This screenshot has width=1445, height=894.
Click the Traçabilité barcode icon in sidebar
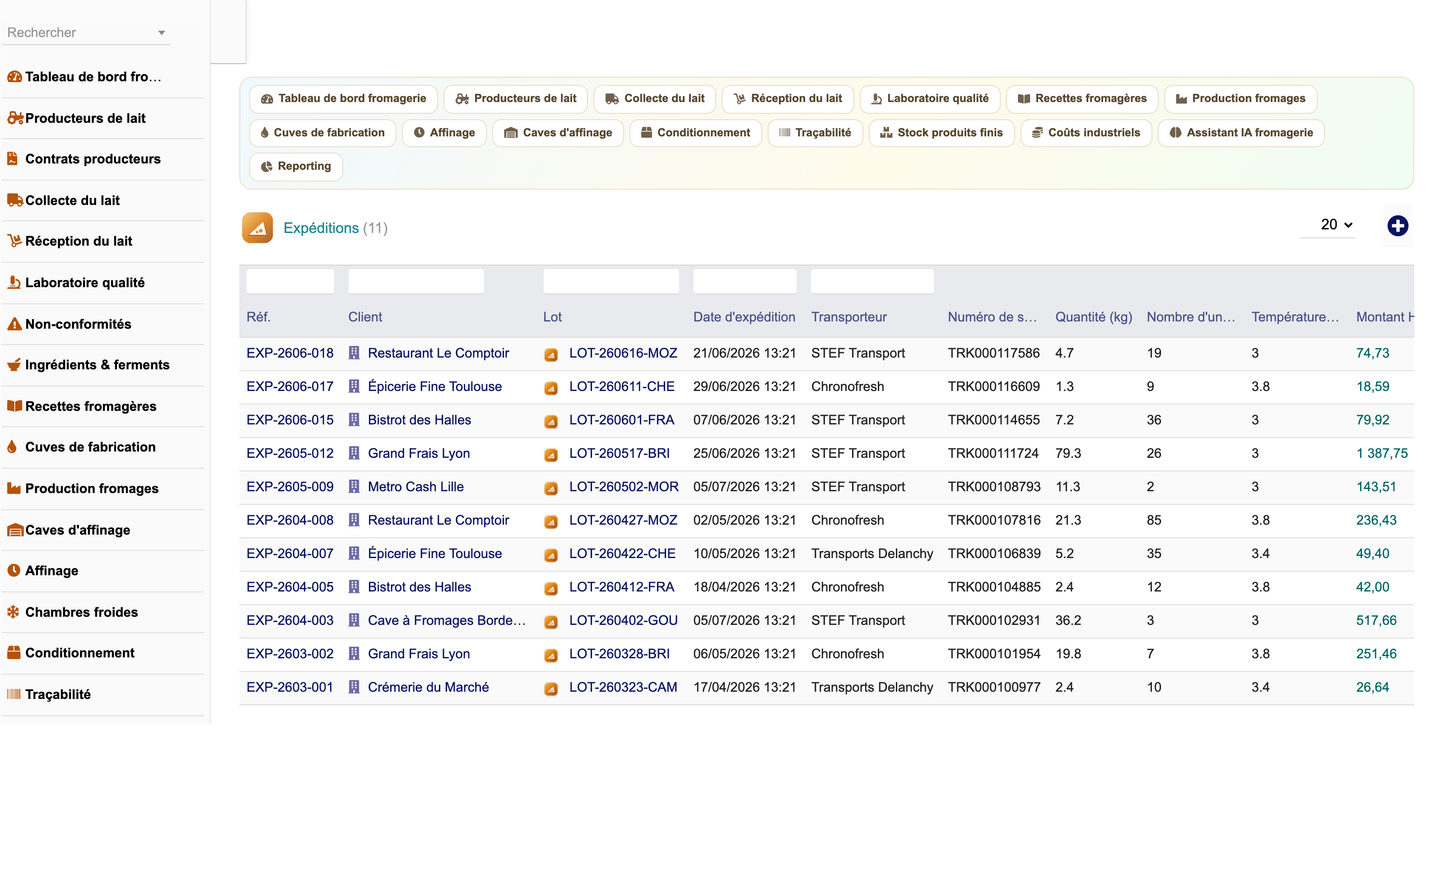coord(14,694)
